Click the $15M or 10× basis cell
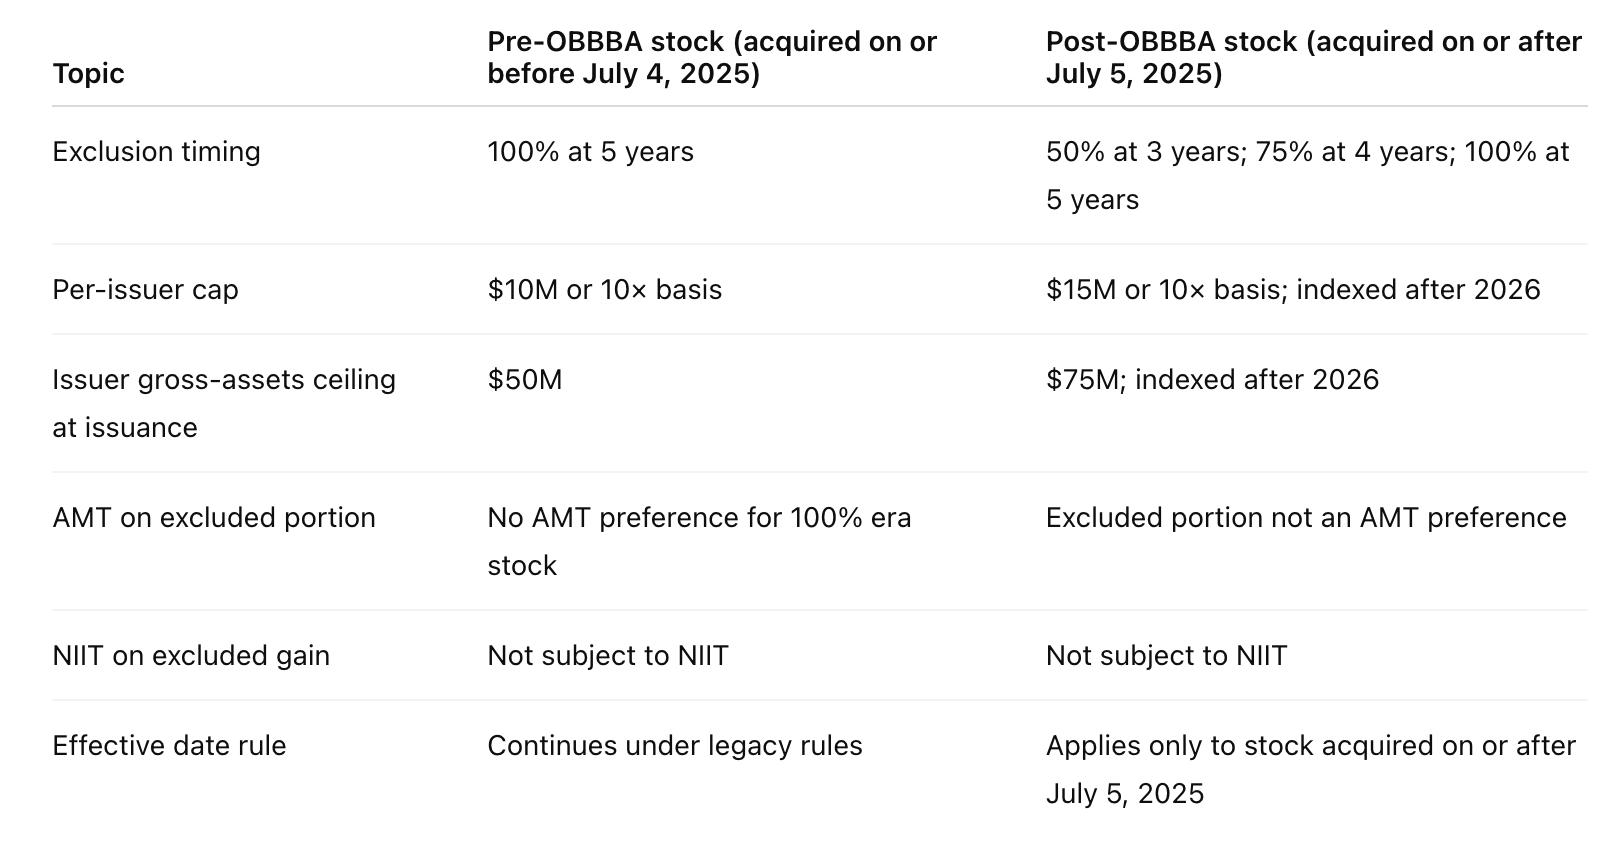The image size is (1620, 862). pyautogui.click(x=1292, y=290)
